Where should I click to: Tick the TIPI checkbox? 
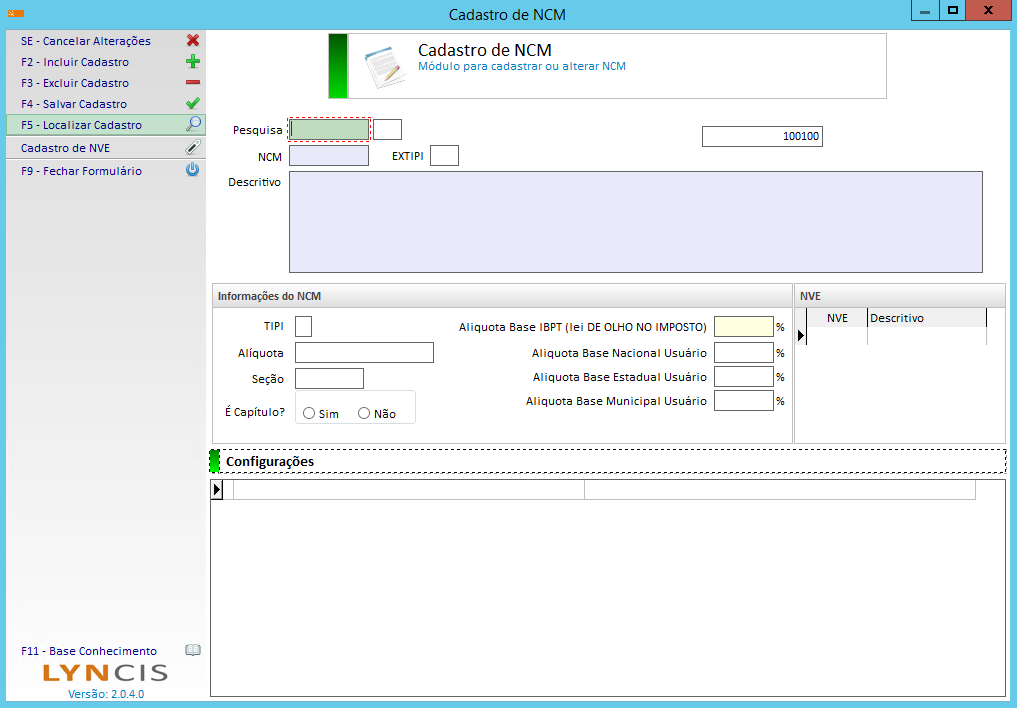pyautogui.click(x=303, y=327)
